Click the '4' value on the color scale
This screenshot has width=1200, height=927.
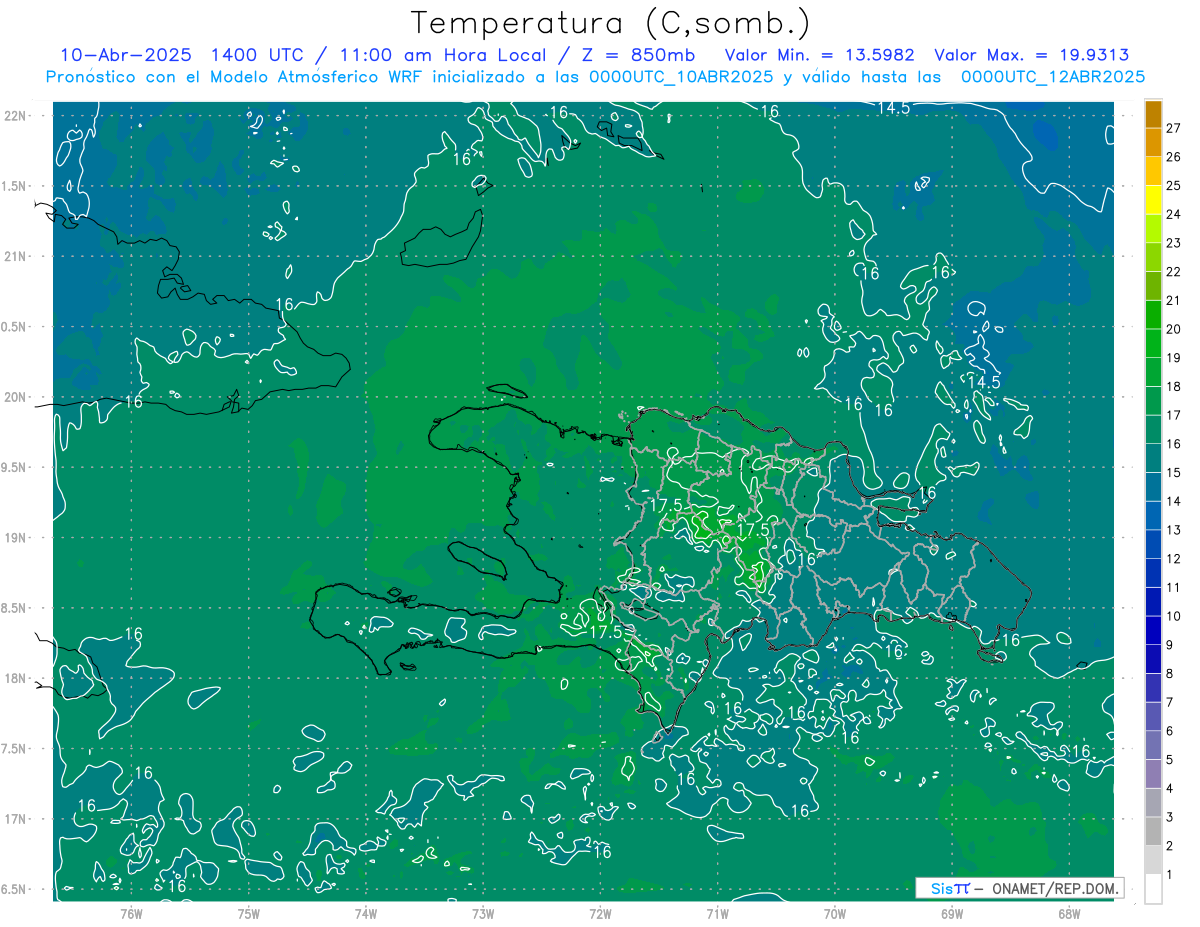pyautogui.click(x=1170, y=788)
